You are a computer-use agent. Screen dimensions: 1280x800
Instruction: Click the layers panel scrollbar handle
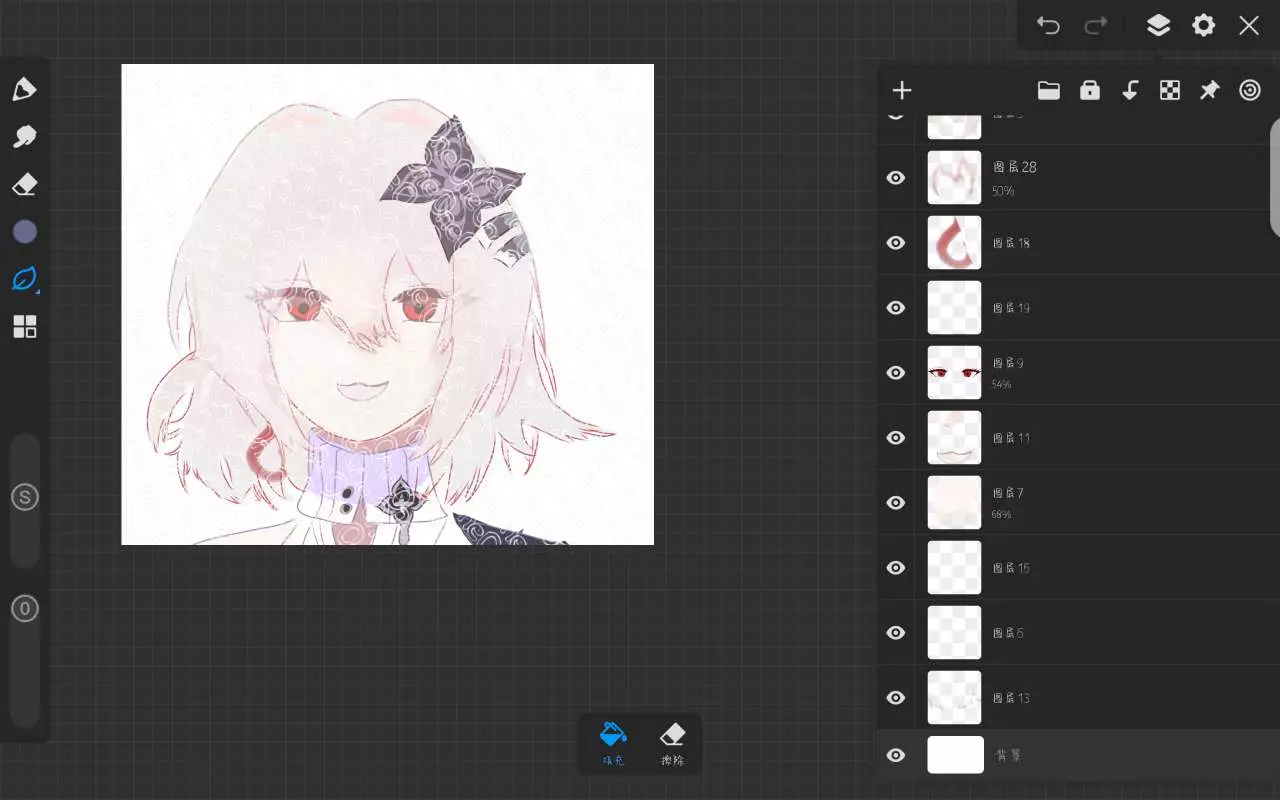[x=1275, y=178]
